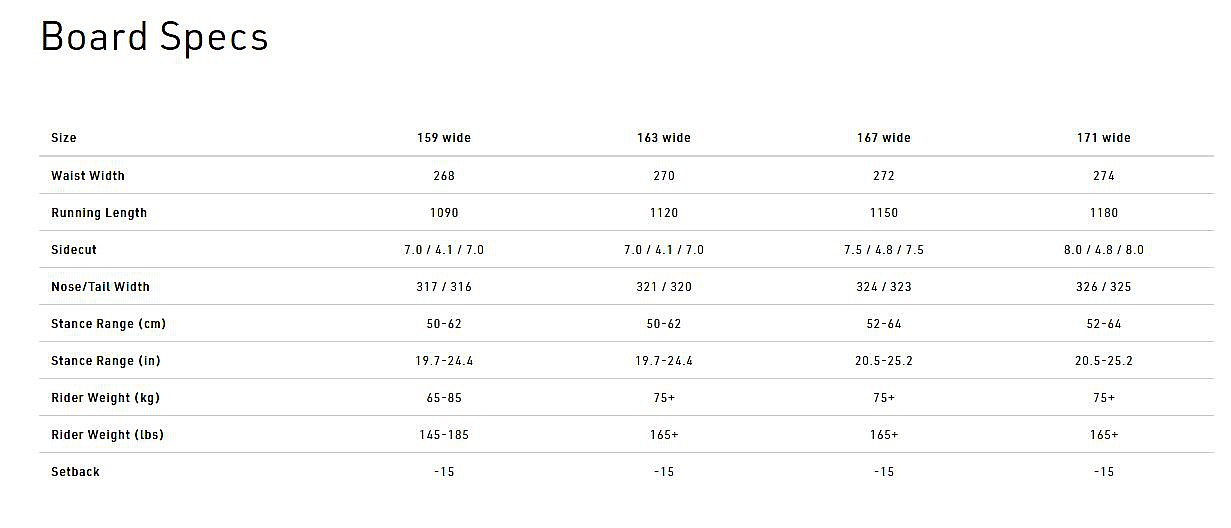Click the sidecut value 7.5 / 4.8 / 7.5
Screen dimensions: 1231x528
(884, 250)
